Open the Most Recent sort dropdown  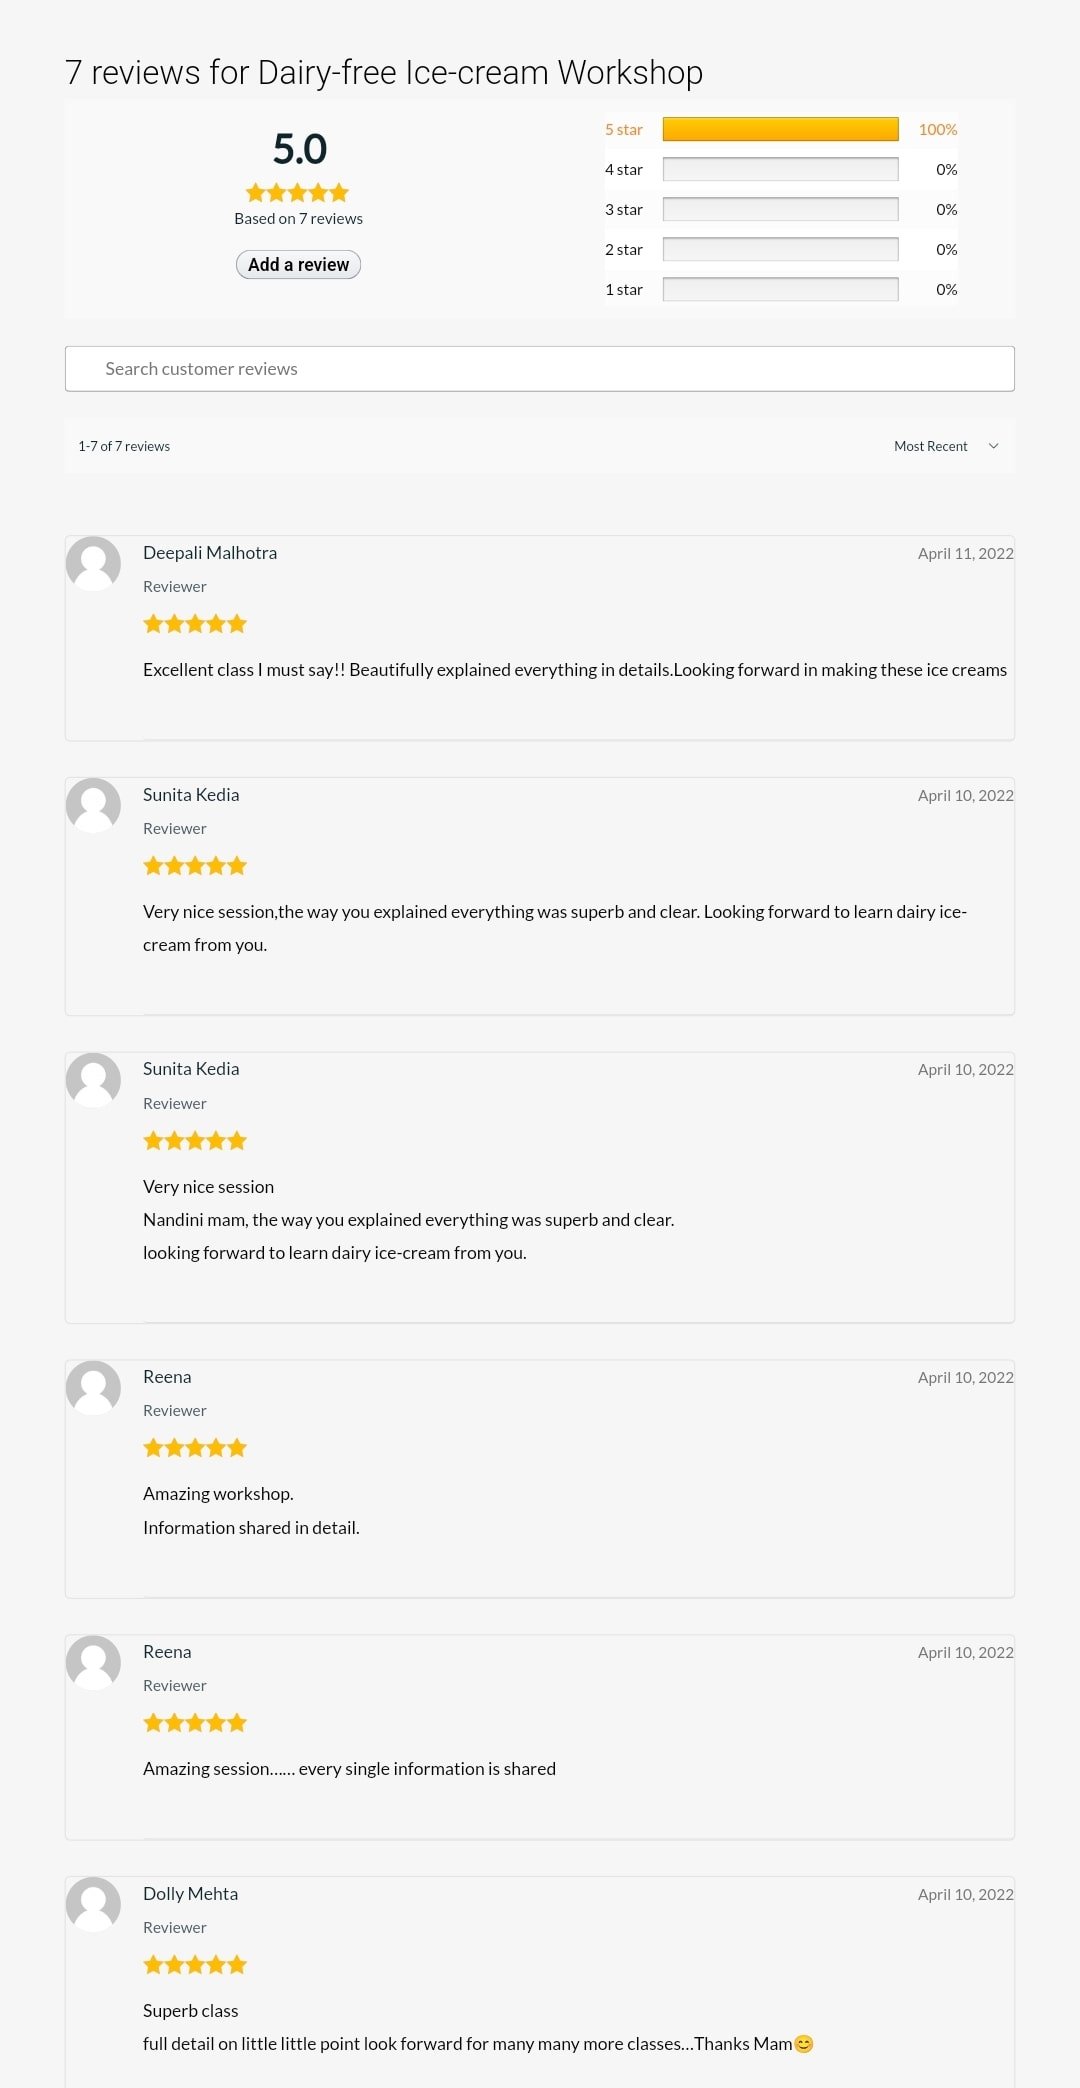pos(931,446)
